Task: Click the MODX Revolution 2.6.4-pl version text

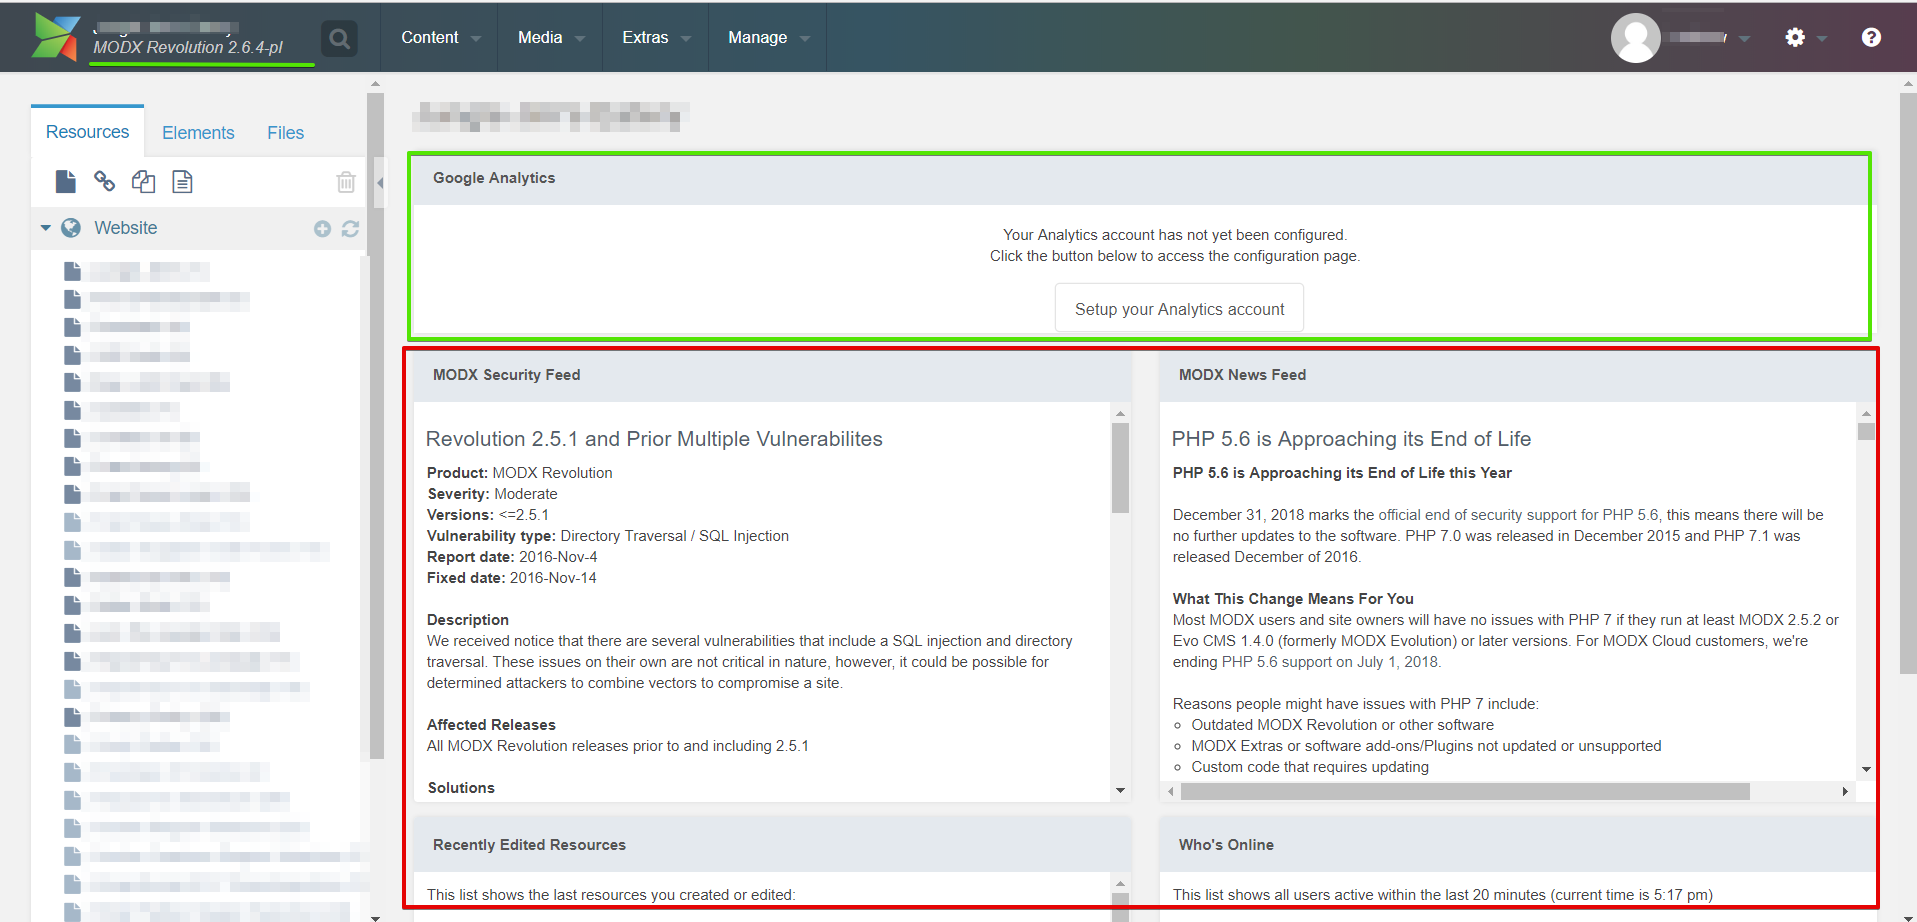Action: 188,47
